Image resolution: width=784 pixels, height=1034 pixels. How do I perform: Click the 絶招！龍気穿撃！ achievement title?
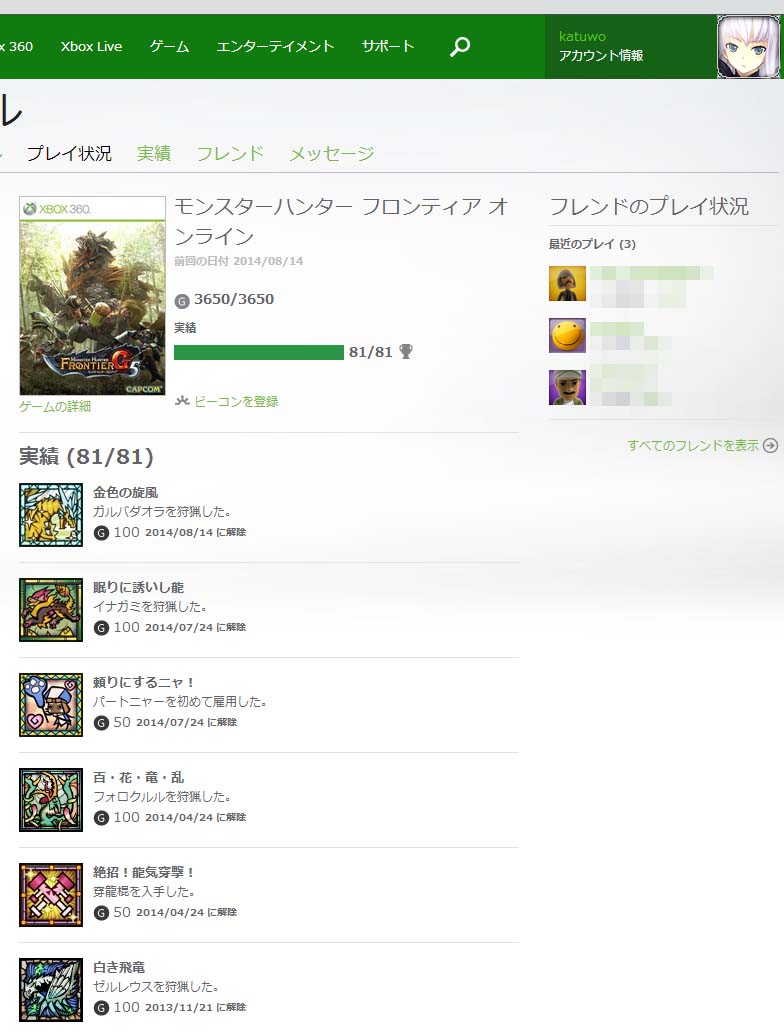coord(144,872)
